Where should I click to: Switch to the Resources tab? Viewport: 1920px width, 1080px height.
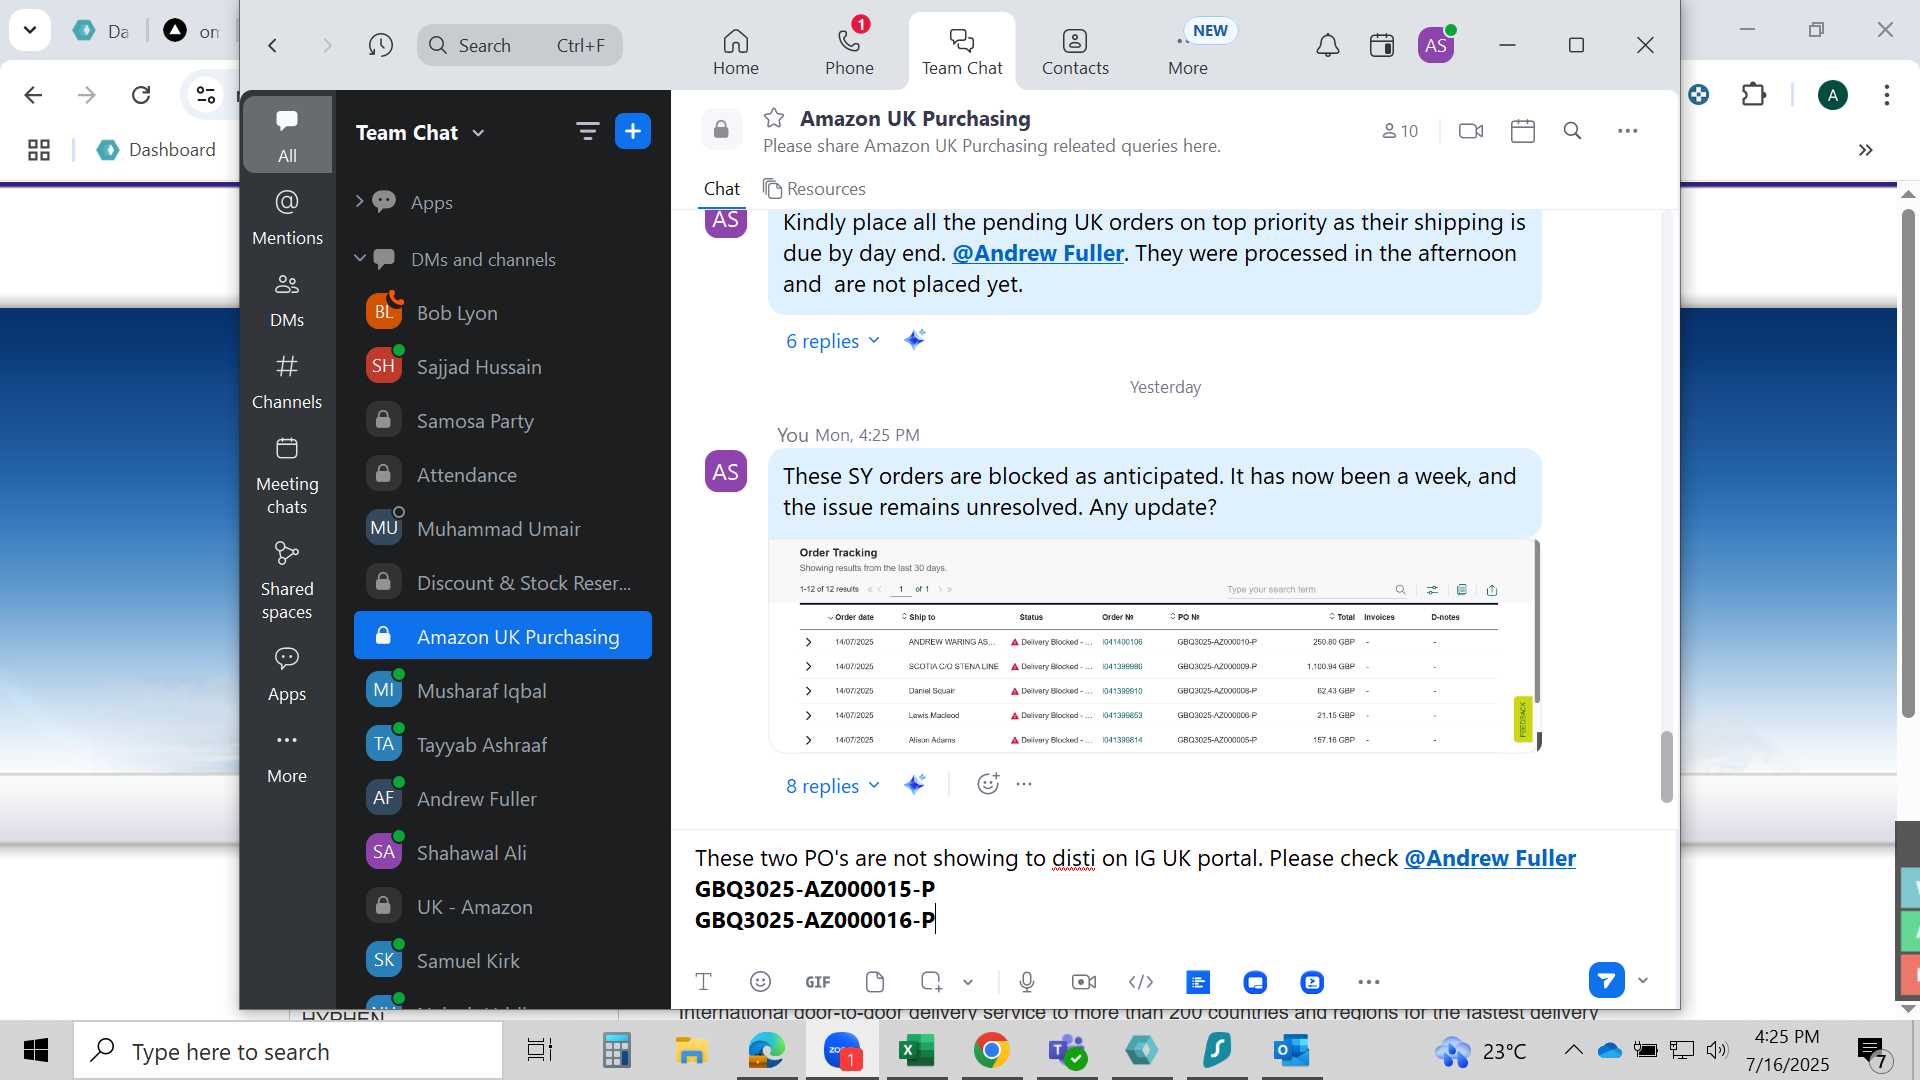(x=814, y=188)
